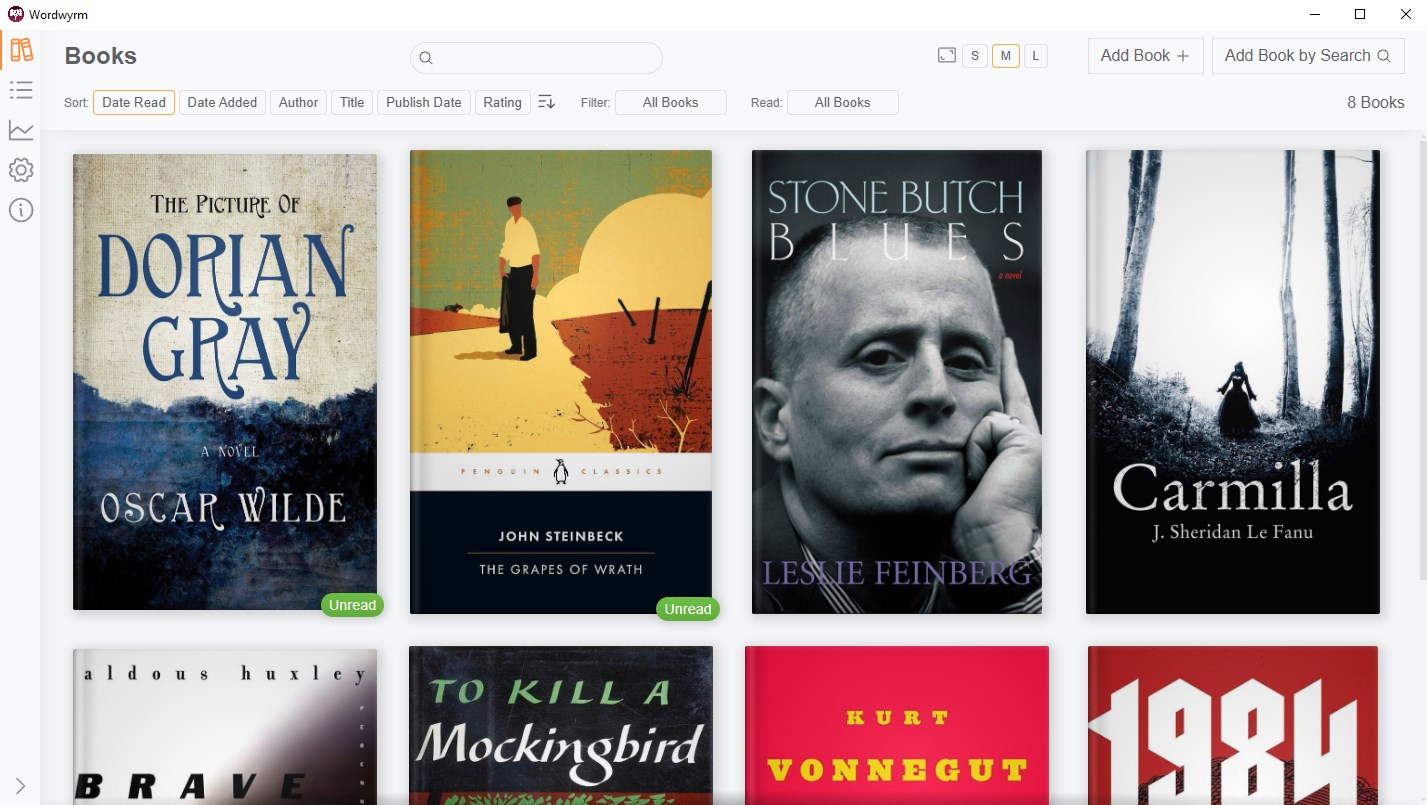Click the vertical scrollbar of book grid
Viewport: 1427px width, 805px height.
[x=1423, y=360]
